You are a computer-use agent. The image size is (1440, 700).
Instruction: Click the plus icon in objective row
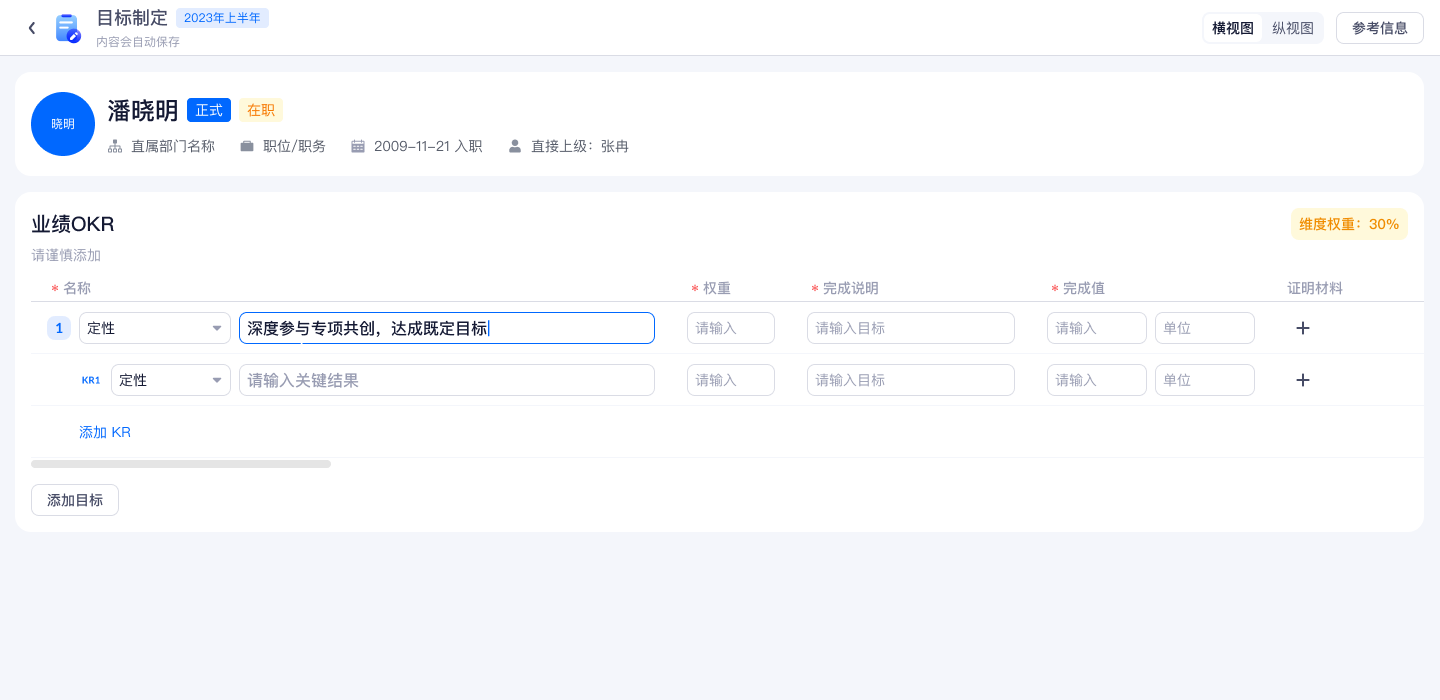point(1302,328)
